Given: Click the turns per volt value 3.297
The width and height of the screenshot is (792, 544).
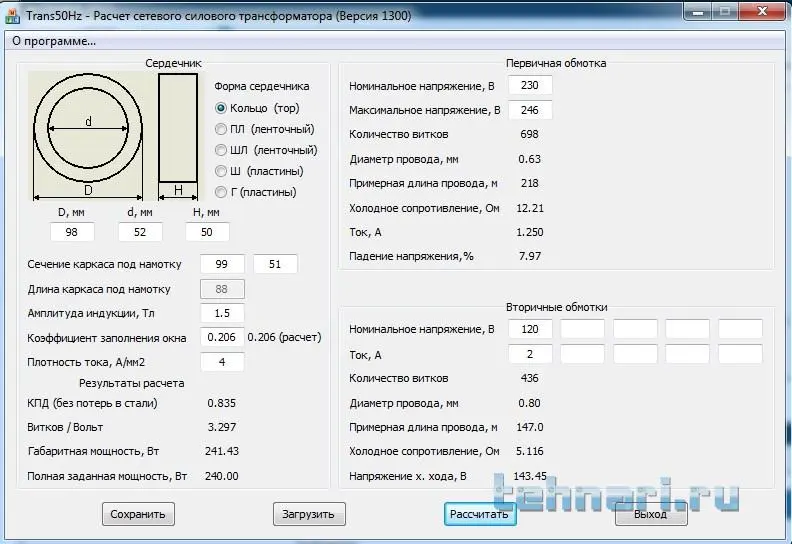Looking at the screenshot, I should (x=222, y=427).
